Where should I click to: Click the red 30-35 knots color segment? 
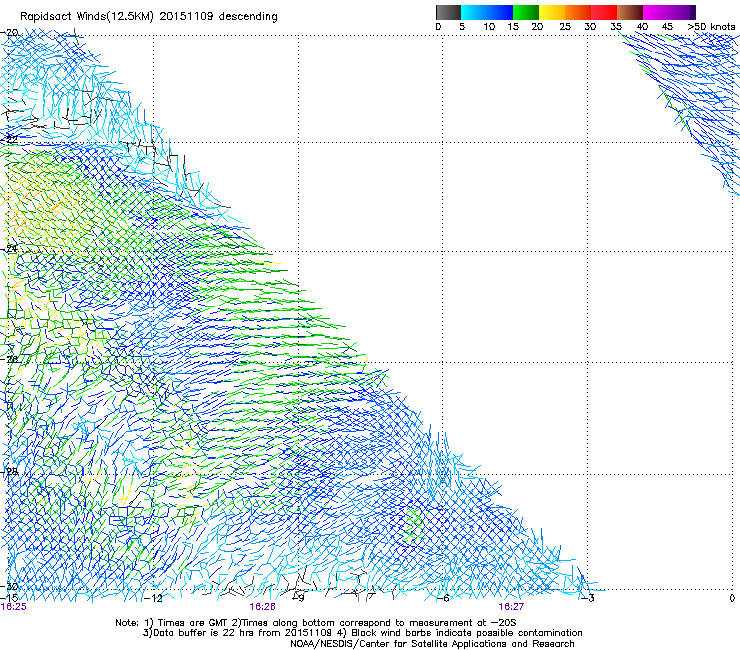(604, 12)
